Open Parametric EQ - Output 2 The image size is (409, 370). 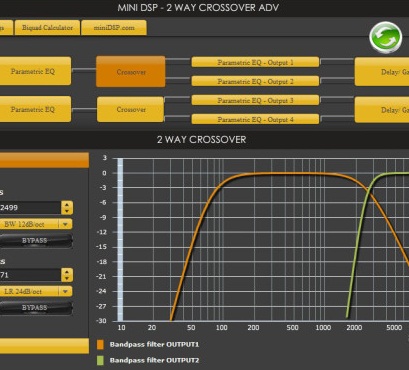pos(255,81)
